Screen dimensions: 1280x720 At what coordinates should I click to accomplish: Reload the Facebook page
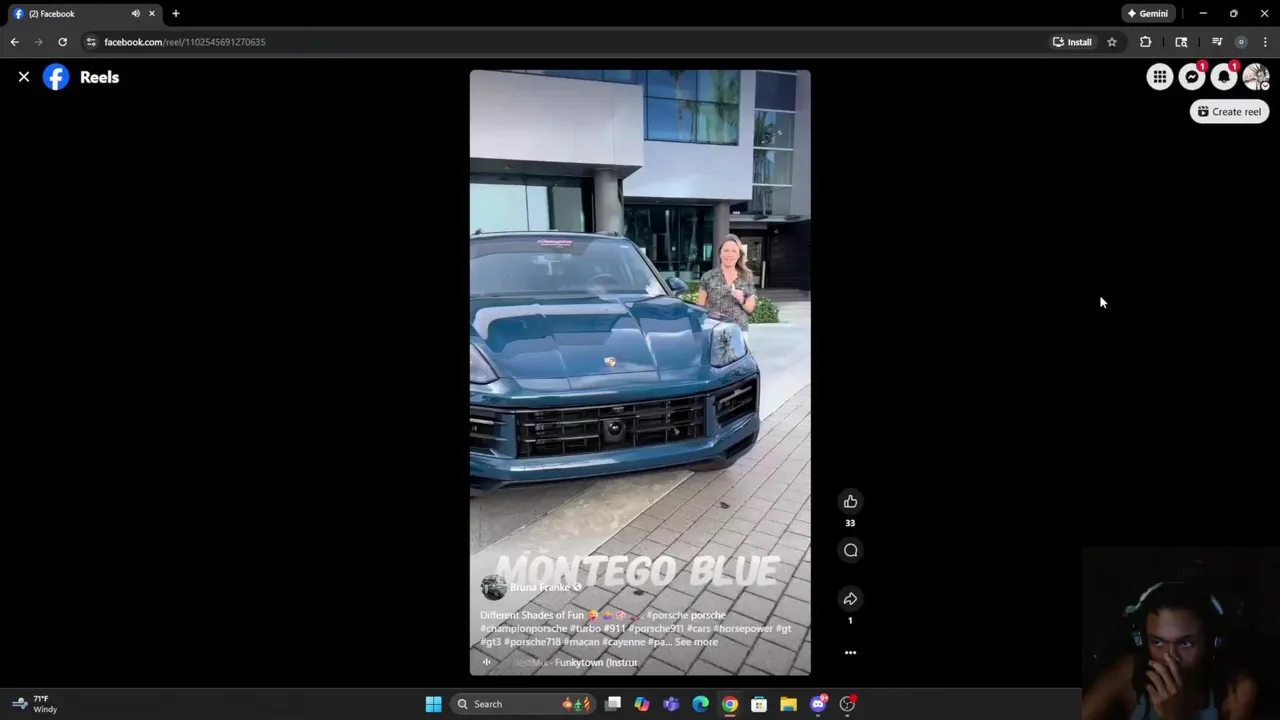(x=62, y=42)
